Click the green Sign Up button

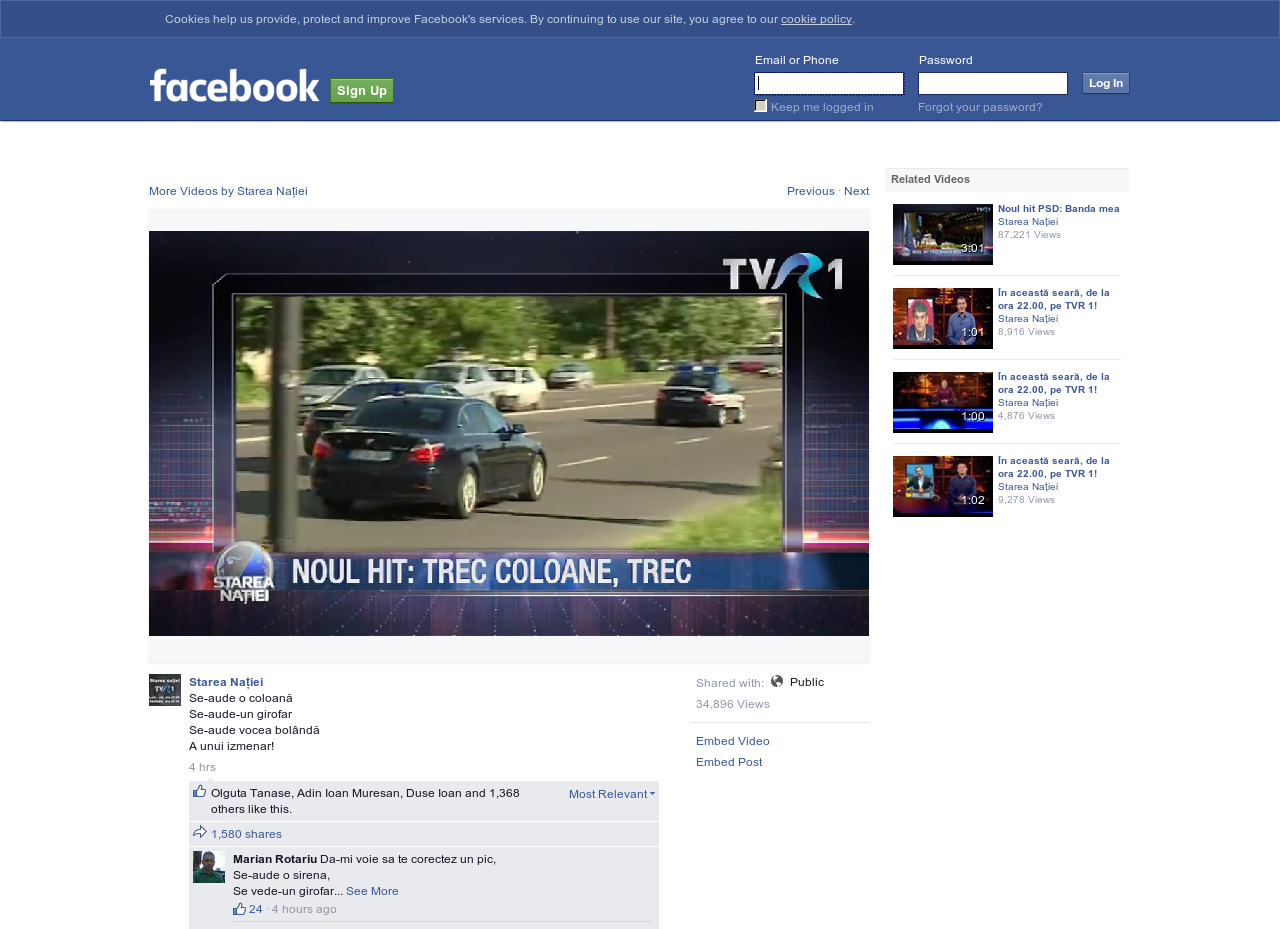[x=362, y=91]
